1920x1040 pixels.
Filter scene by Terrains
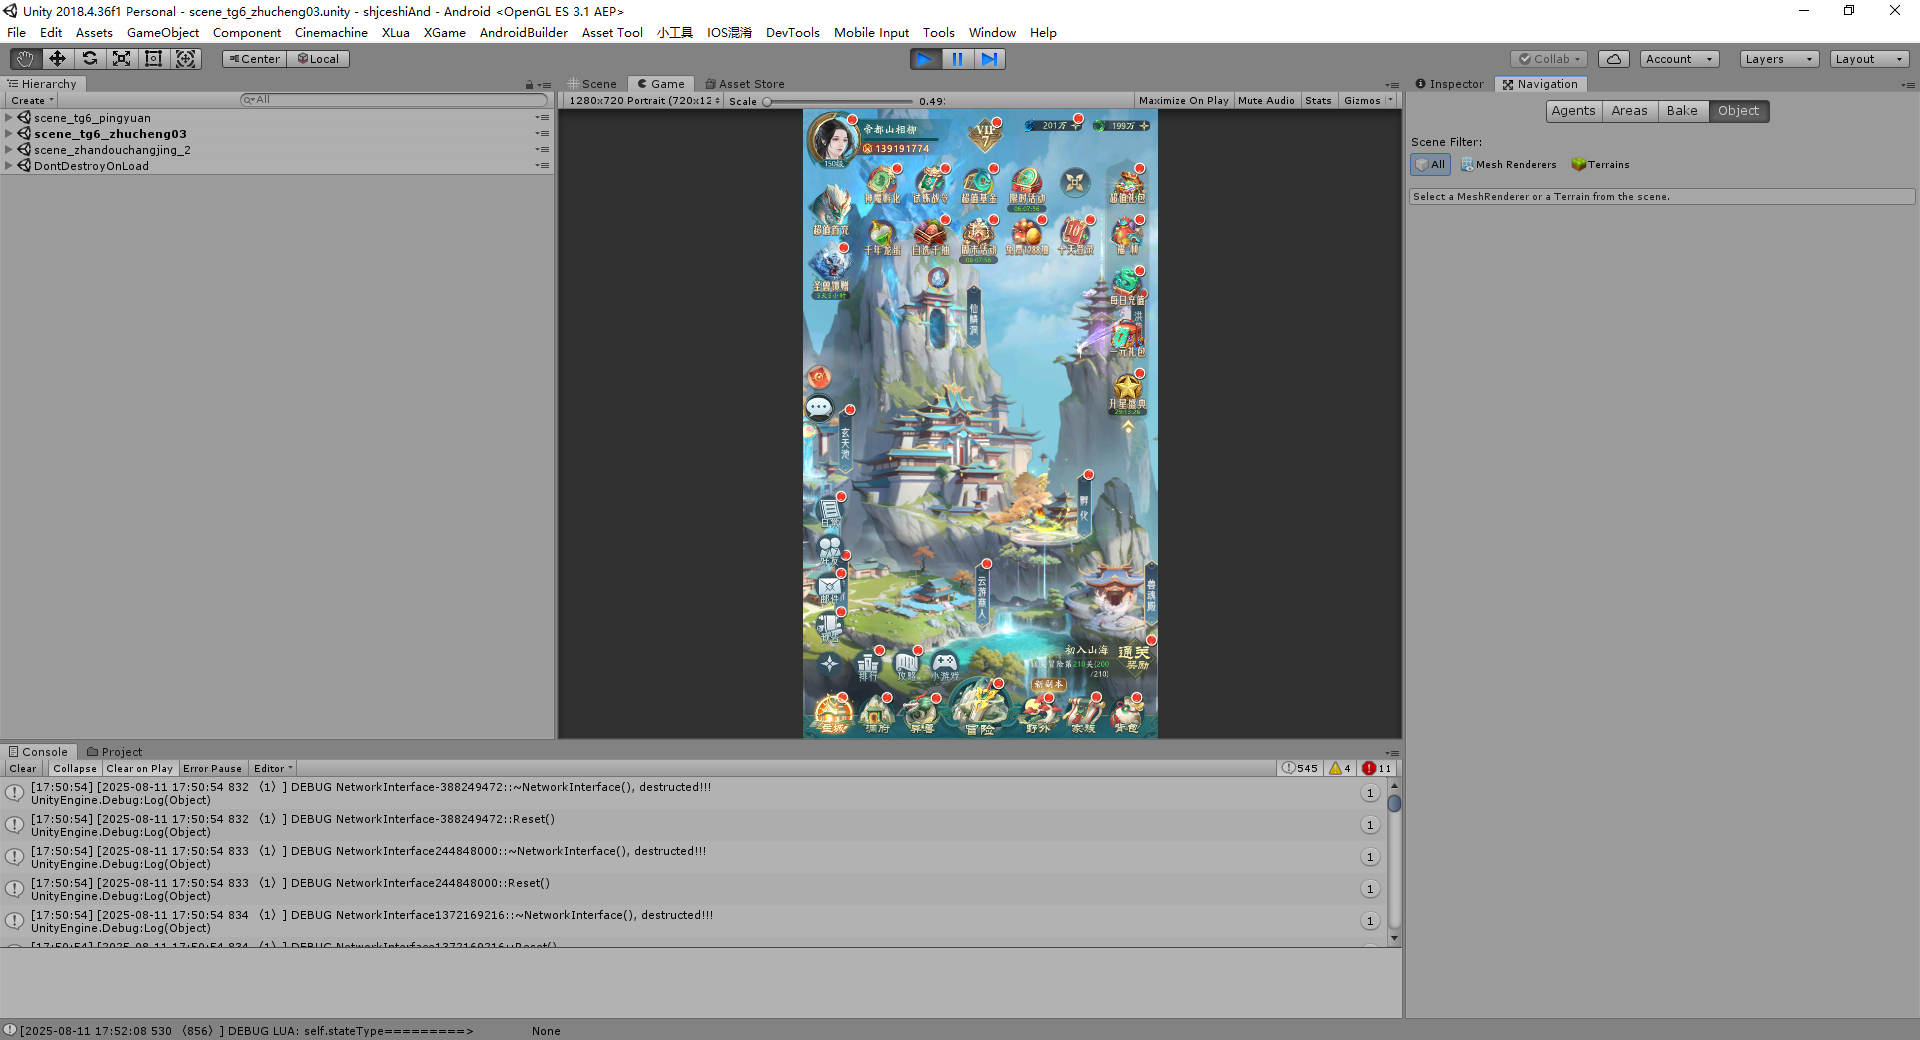[x=1600, y=164]
